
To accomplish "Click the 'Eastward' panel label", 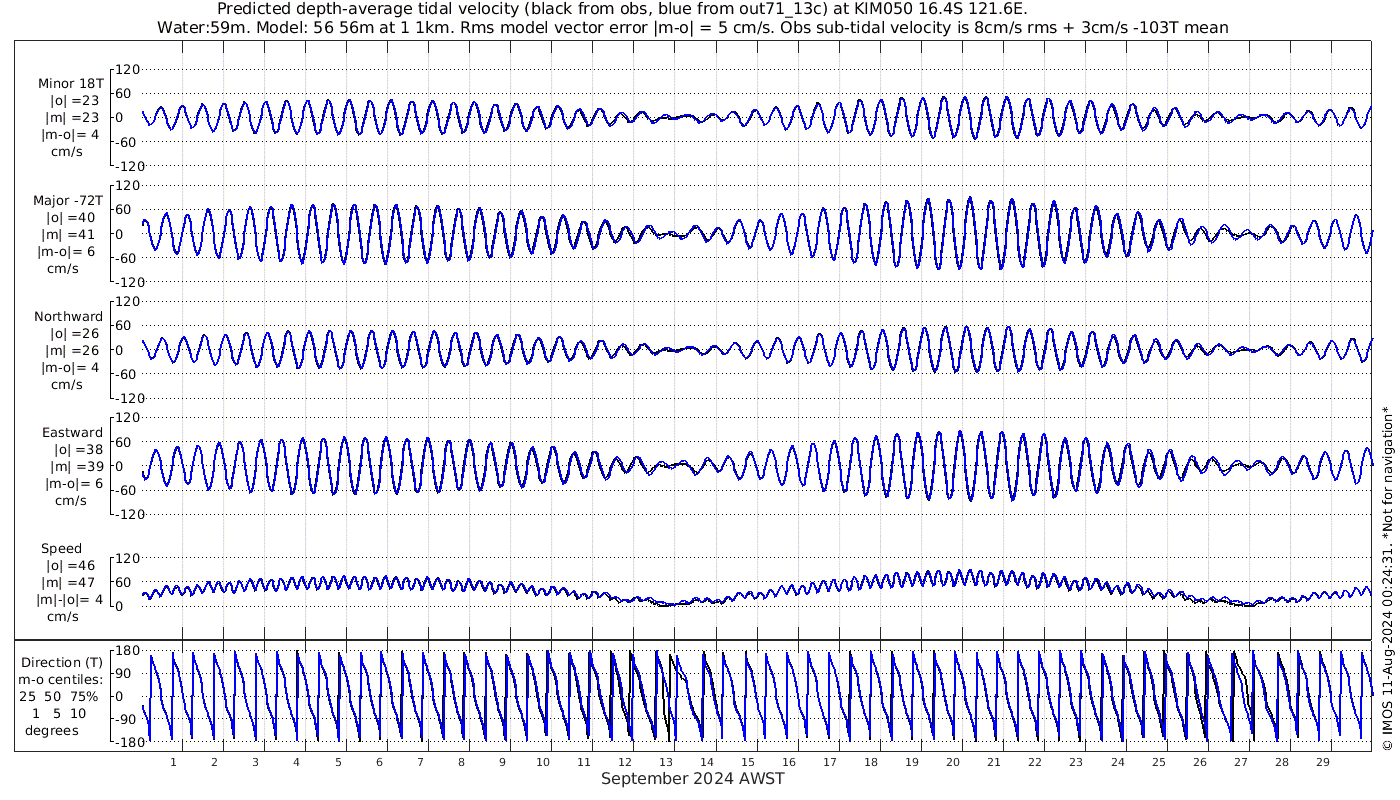I will pos(72,432).
